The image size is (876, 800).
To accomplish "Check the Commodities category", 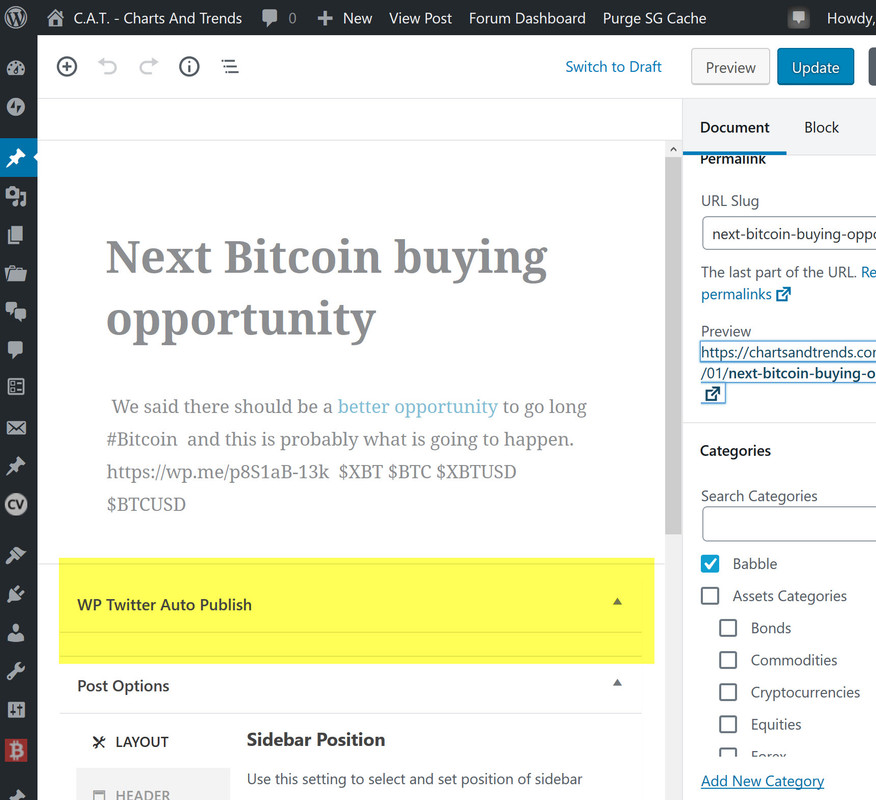I will [x=728, y=660].
